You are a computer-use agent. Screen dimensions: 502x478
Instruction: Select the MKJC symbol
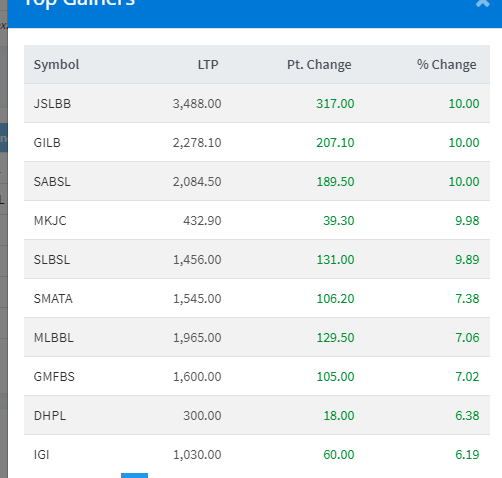[50, 221]
